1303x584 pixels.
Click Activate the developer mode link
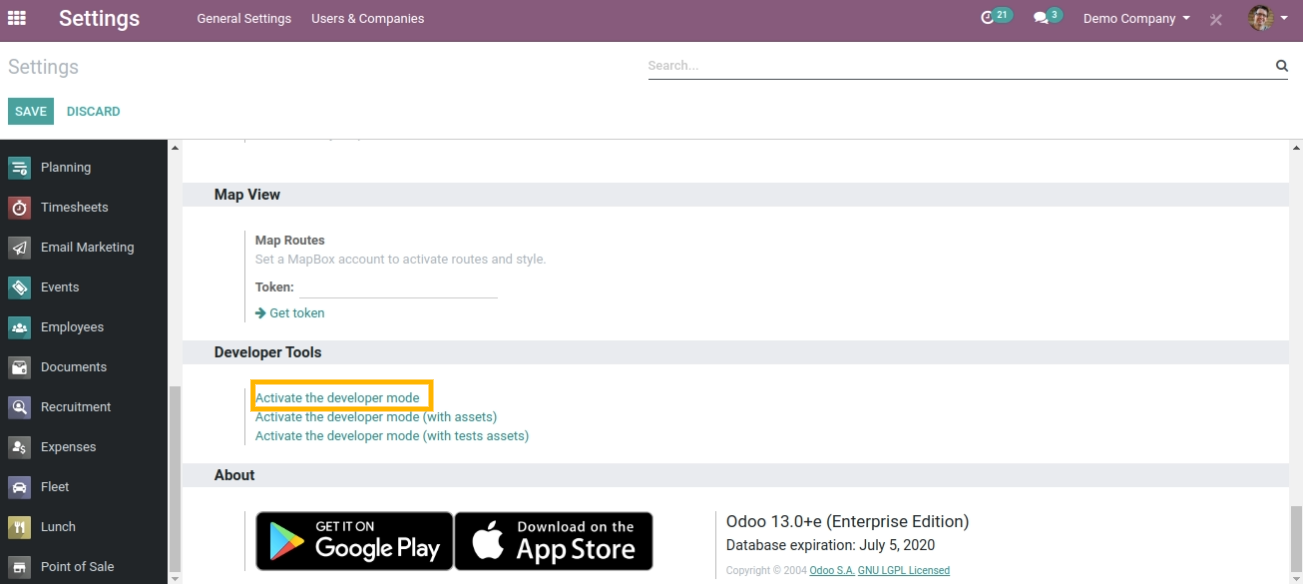click(x=337, y=398)
